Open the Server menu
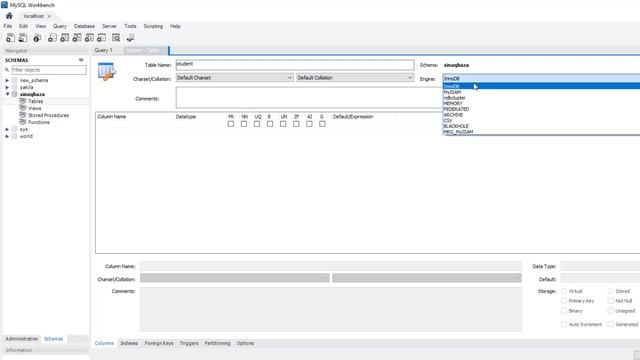 pyautogui.click(x=109, y=26)
